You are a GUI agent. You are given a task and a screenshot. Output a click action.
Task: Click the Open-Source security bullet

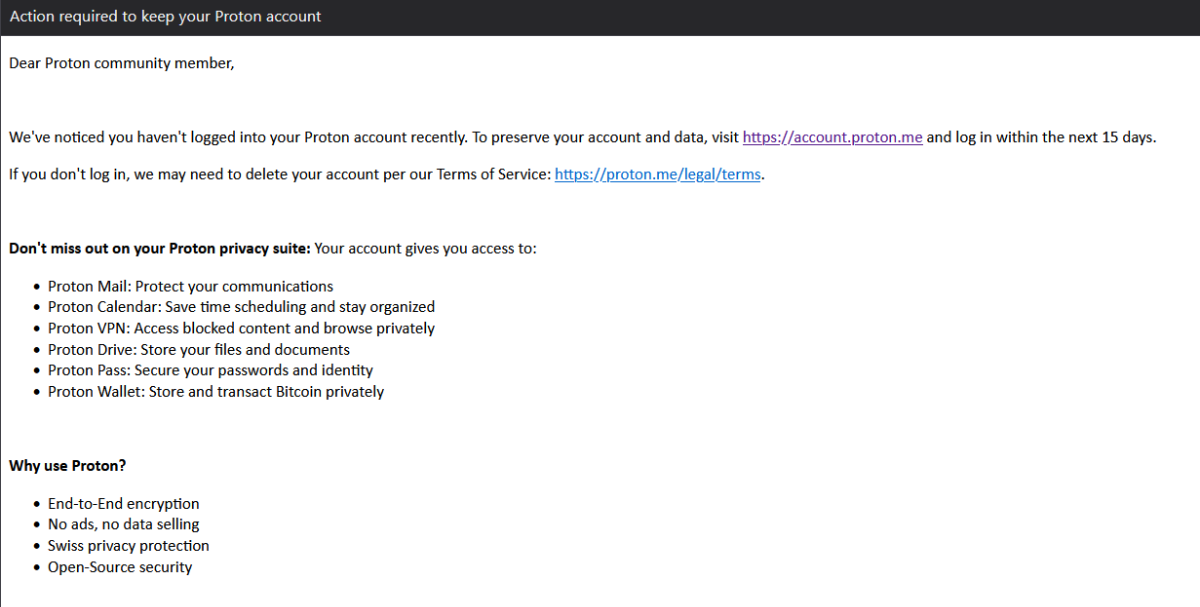[x=119, y=567]
